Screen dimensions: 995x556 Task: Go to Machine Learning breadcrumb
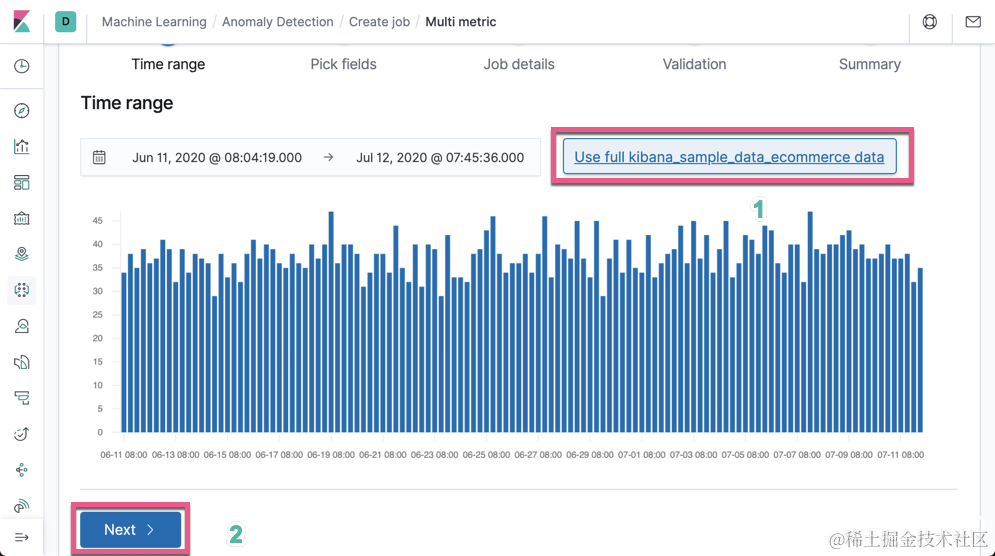click(154, 22)
